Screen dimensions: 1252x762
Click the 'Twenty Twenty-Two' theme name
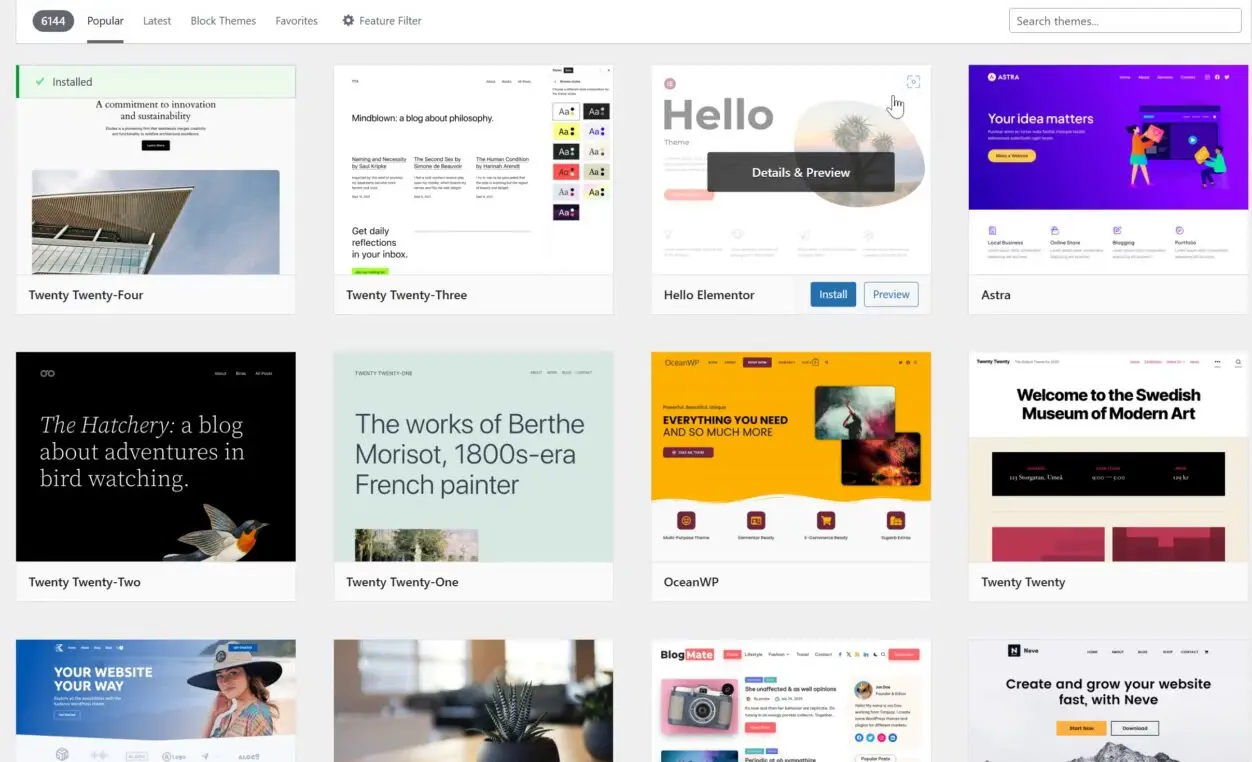coord(85,582)
